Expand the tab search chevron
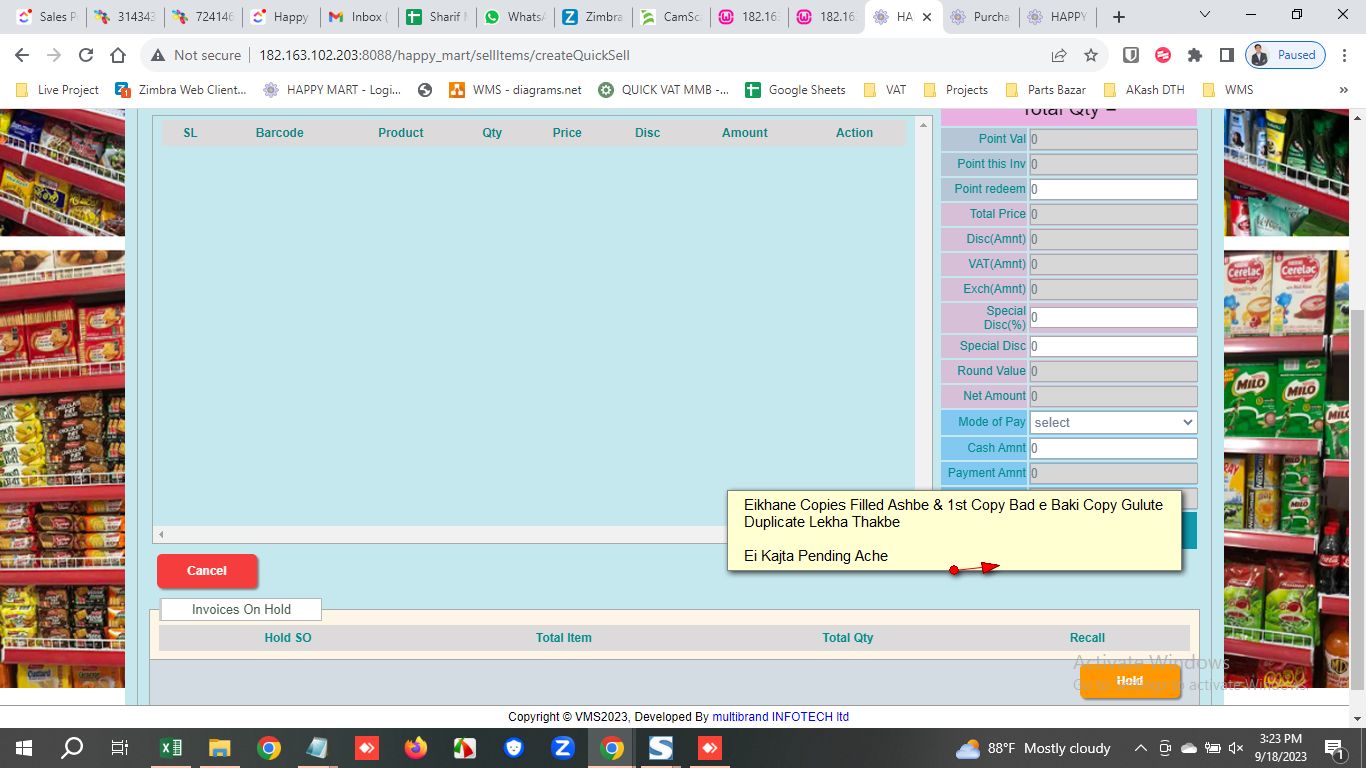Screen dimensions: 1366x768 point(1205,16)
